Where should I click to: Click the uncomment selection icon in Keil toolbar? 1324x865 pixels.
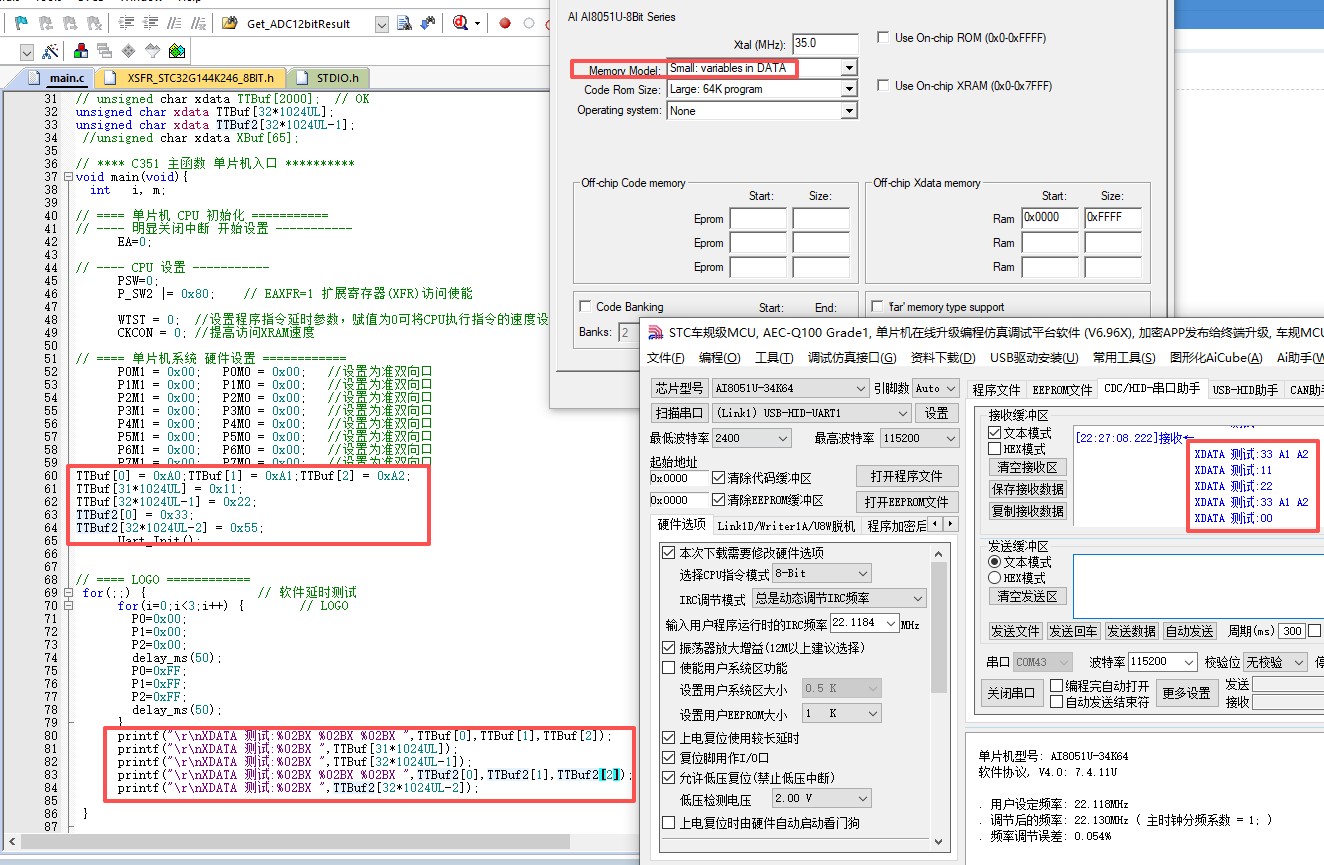pos(198,23)
